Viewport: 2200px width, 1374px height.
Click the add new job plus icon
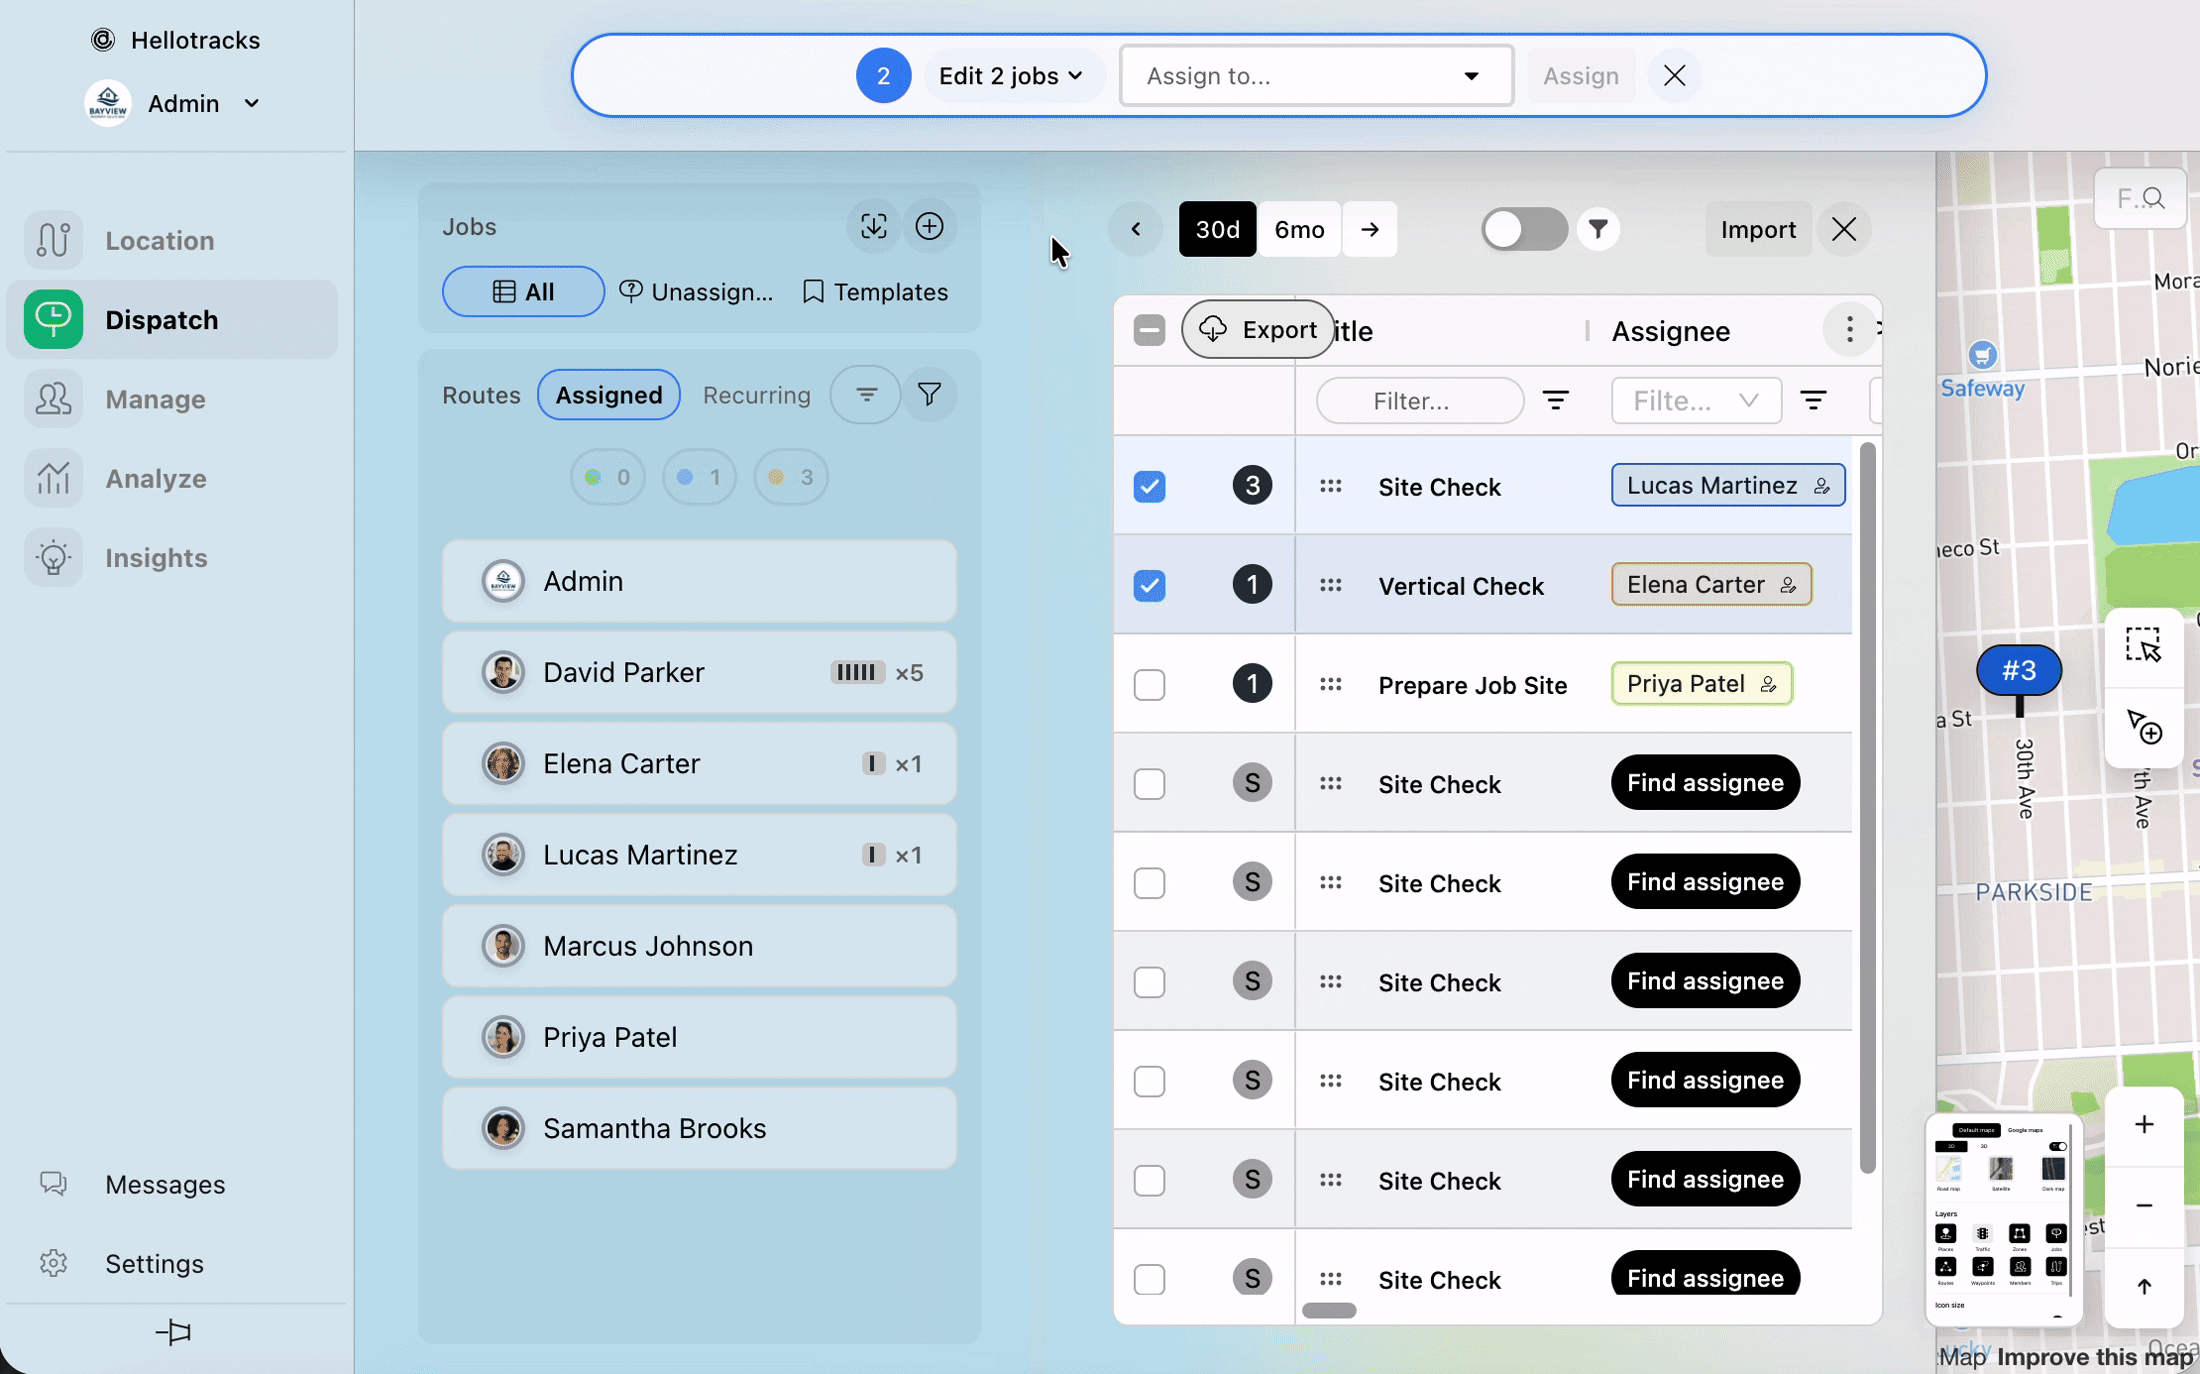point(929,226)
